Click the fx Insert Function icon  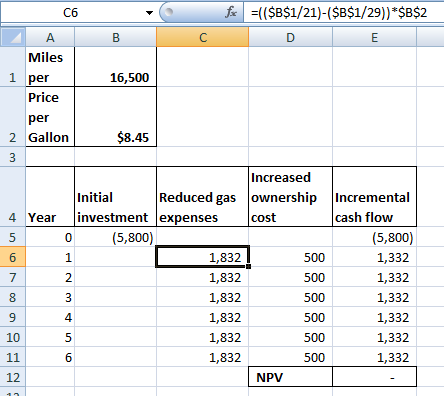tap(231, 13)
